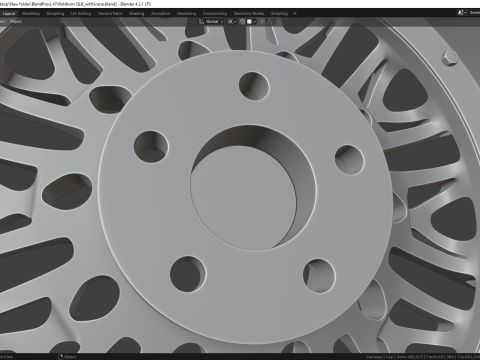Open the Rendering workspace tab
The height and width of the screenshot is (360, 480).
point(186,14)
